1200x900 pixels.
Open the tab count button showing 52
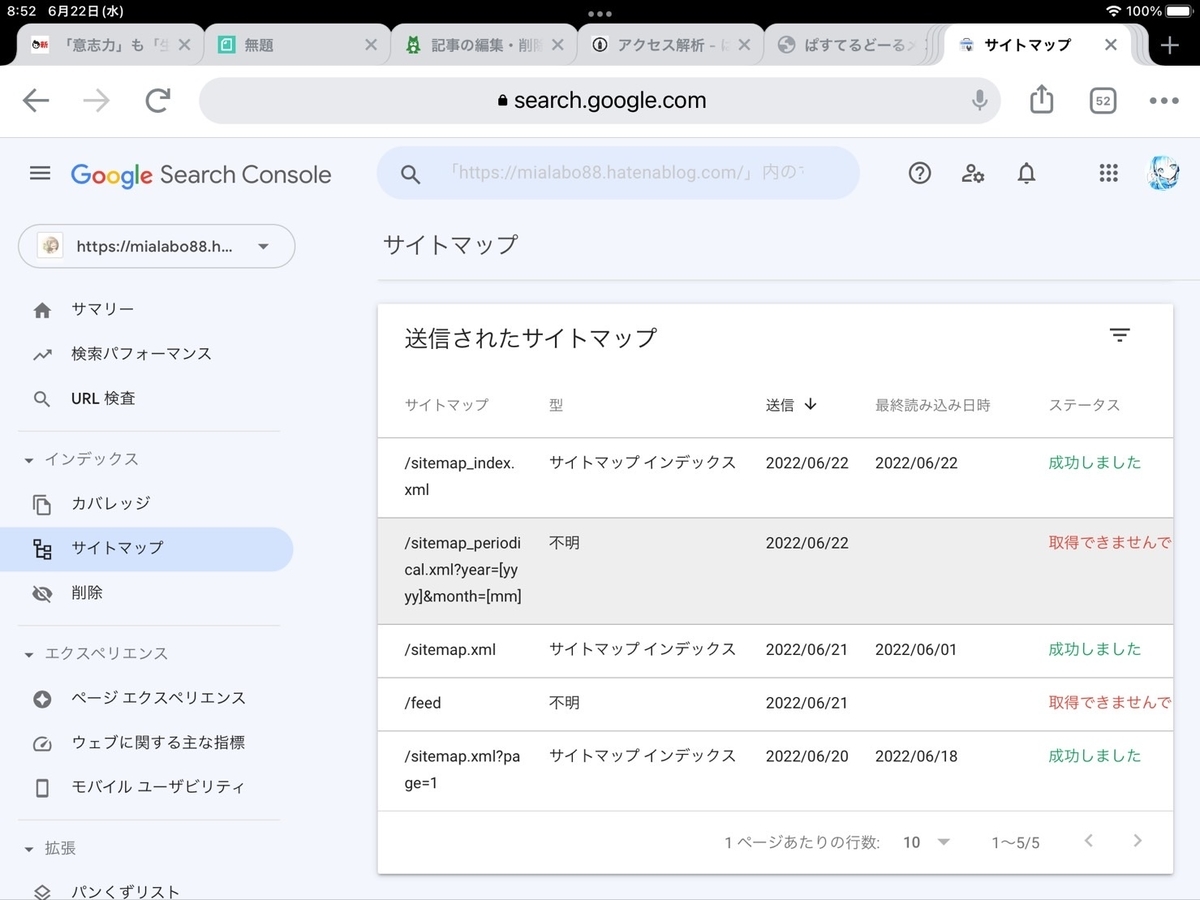pyautogui.click(x=1103, y=101)
